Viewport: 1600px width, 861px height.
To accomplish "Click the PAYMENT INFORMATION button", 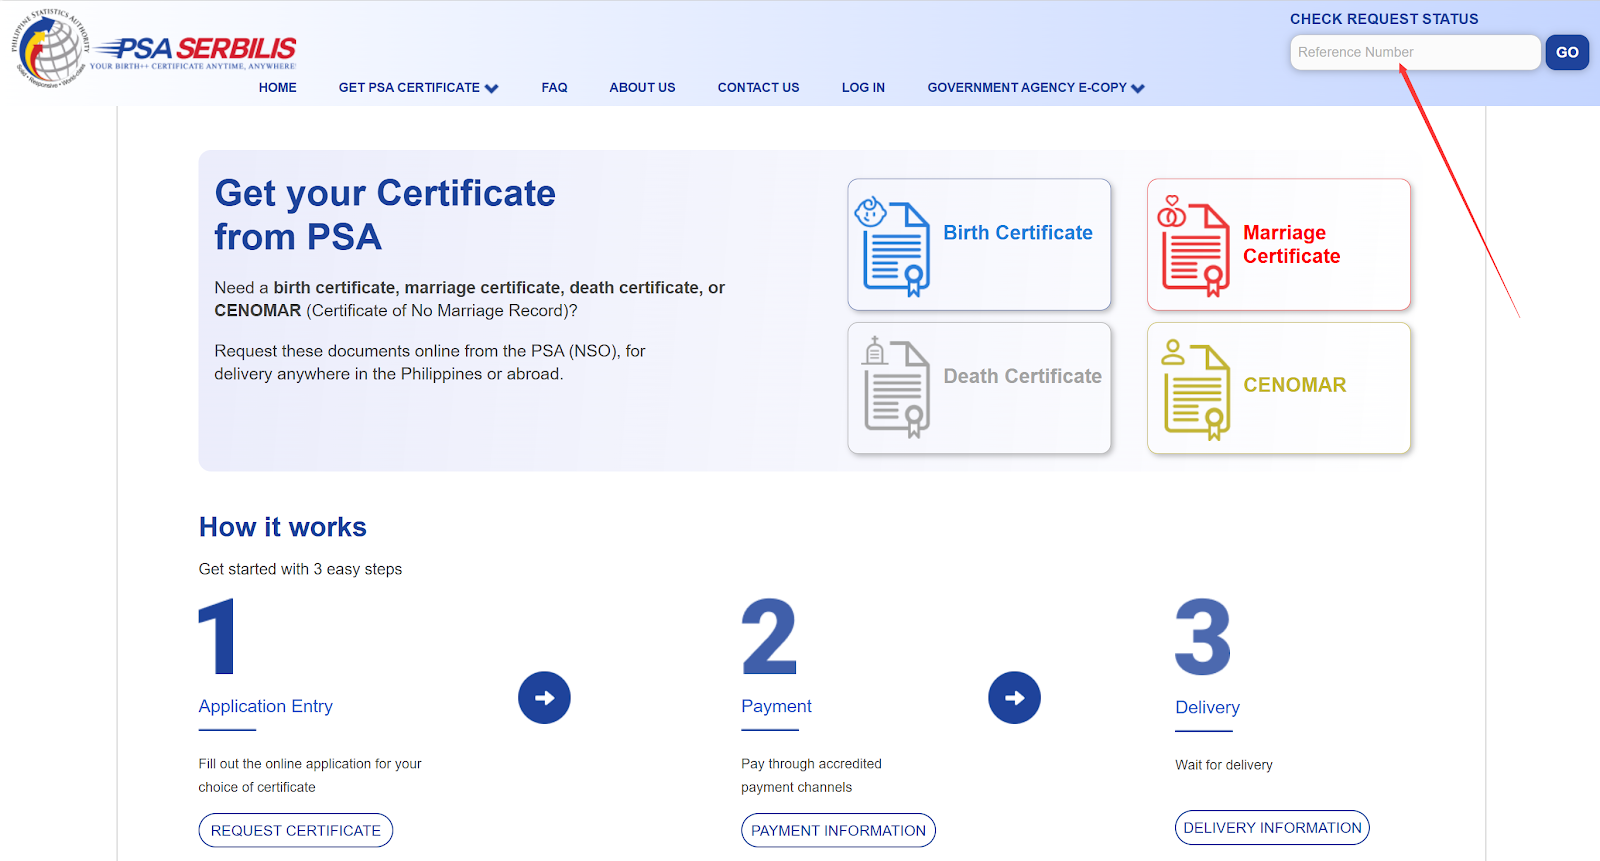I will [838, 830].
